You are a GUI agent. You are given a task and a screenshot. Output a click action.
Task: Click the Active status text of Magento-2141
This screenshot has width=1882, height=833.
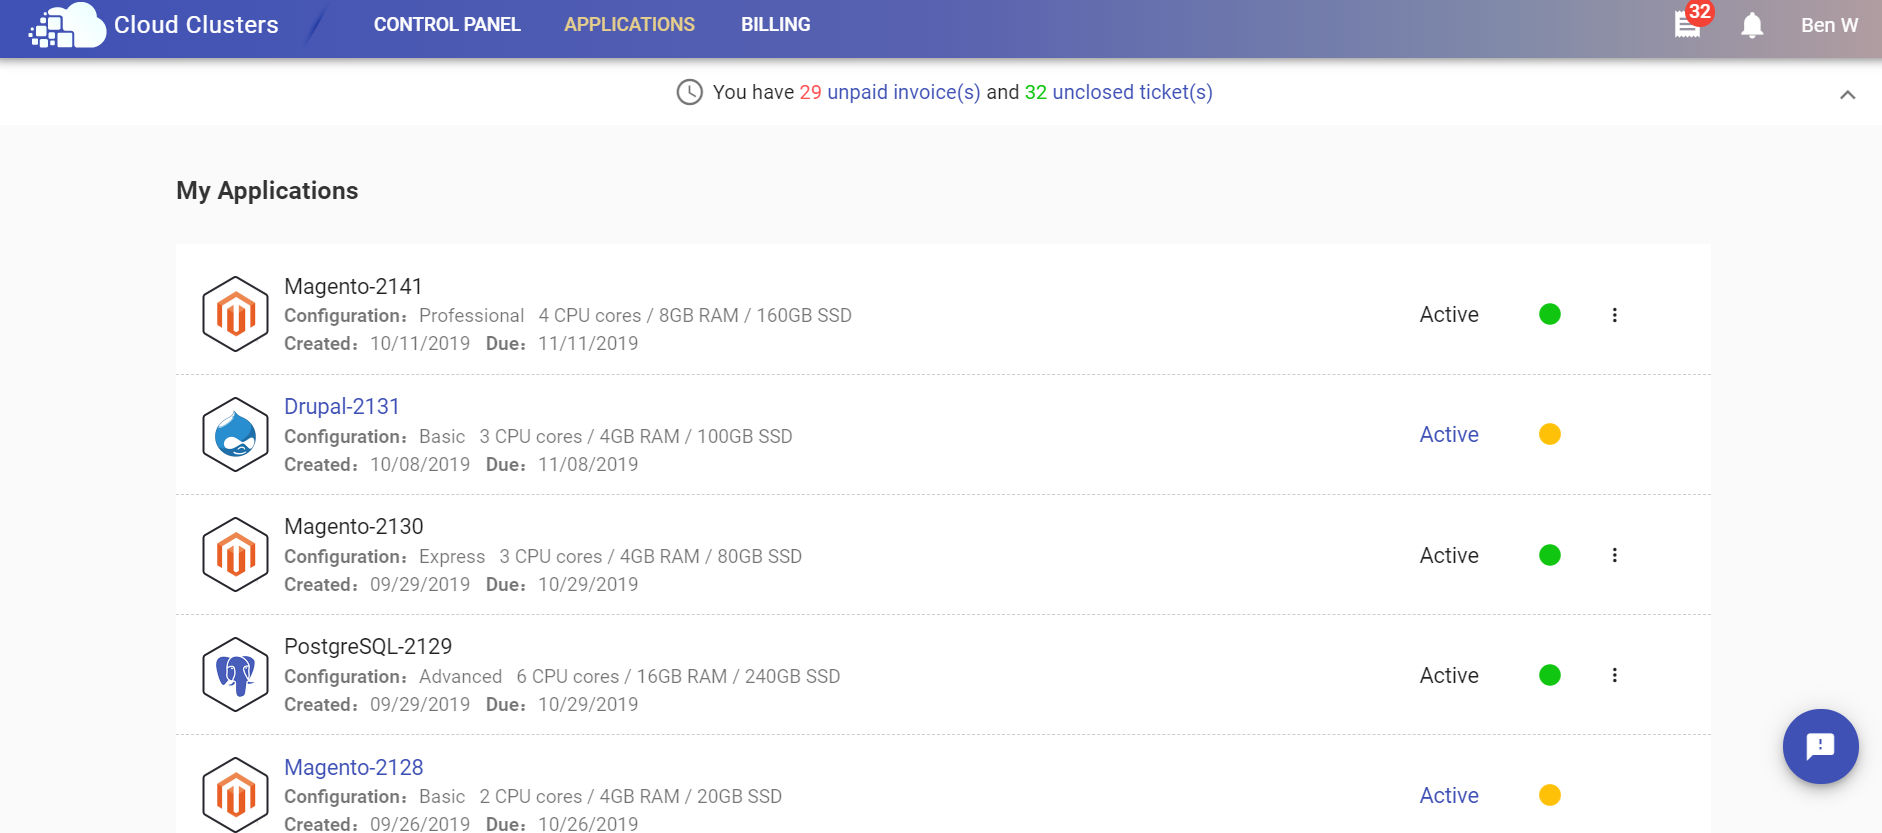pos(1449,314)
